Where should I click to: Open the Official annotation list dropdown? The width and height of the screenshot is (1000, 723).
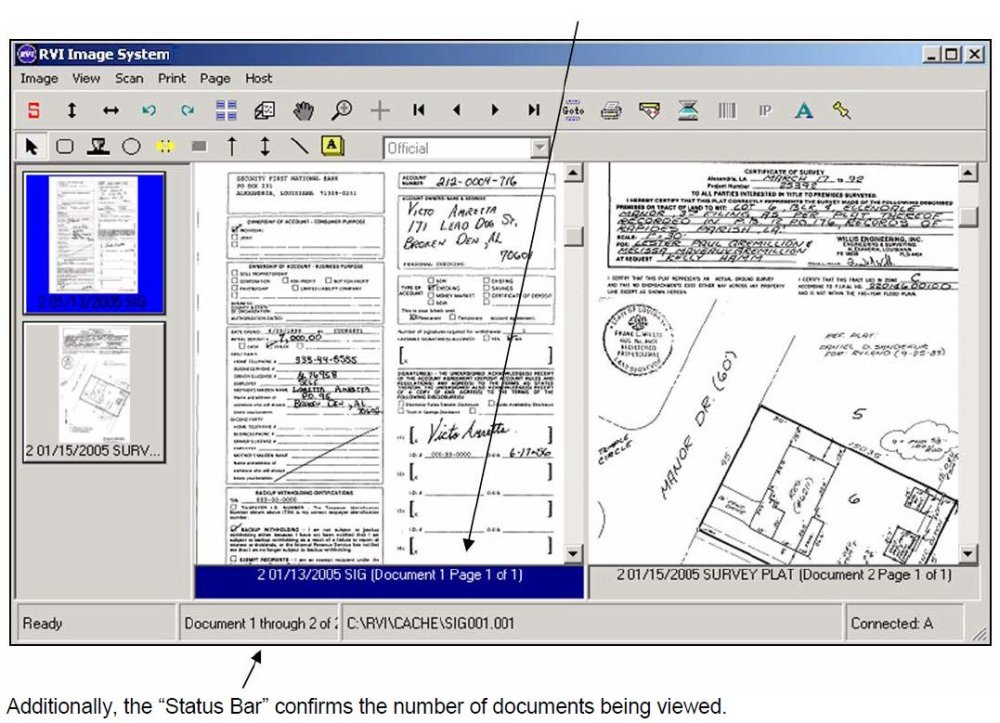click(x=539, y=147)
